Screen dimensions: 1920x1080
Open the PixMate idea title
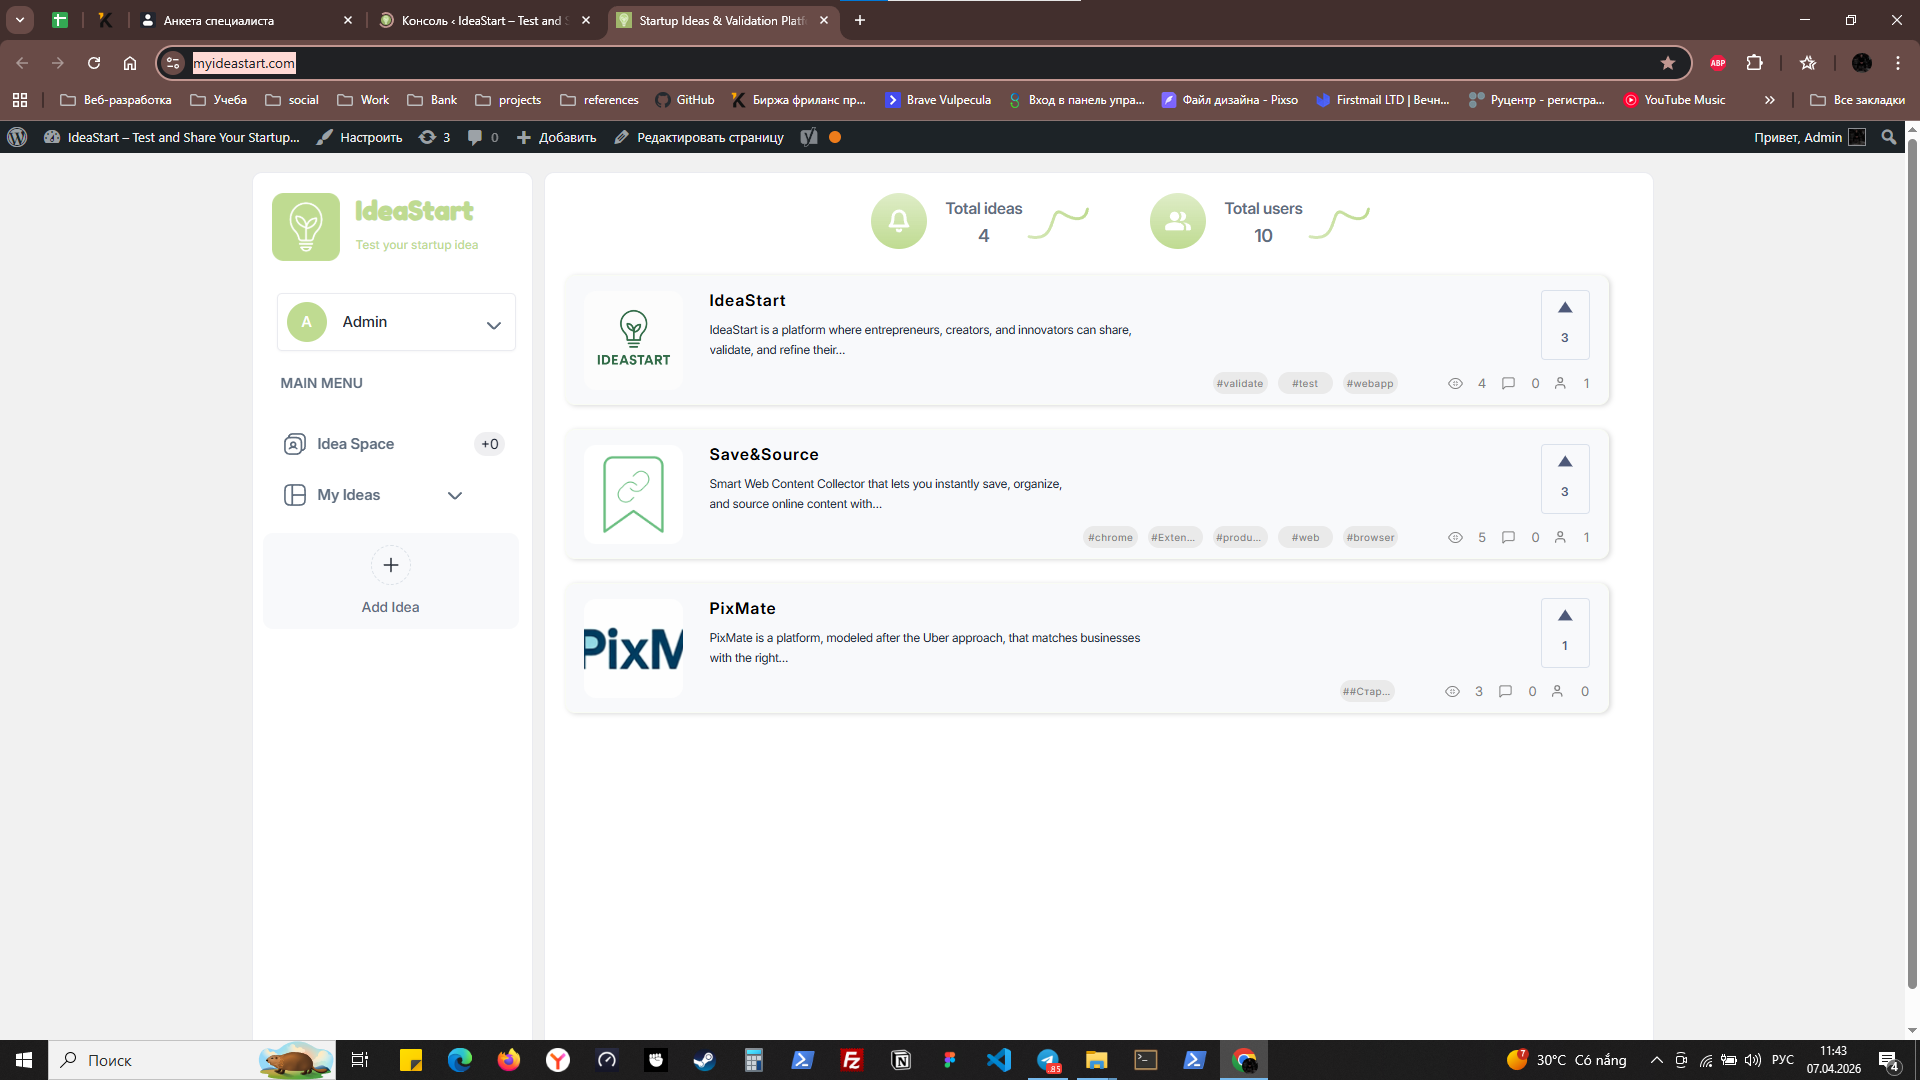(742, 608)
